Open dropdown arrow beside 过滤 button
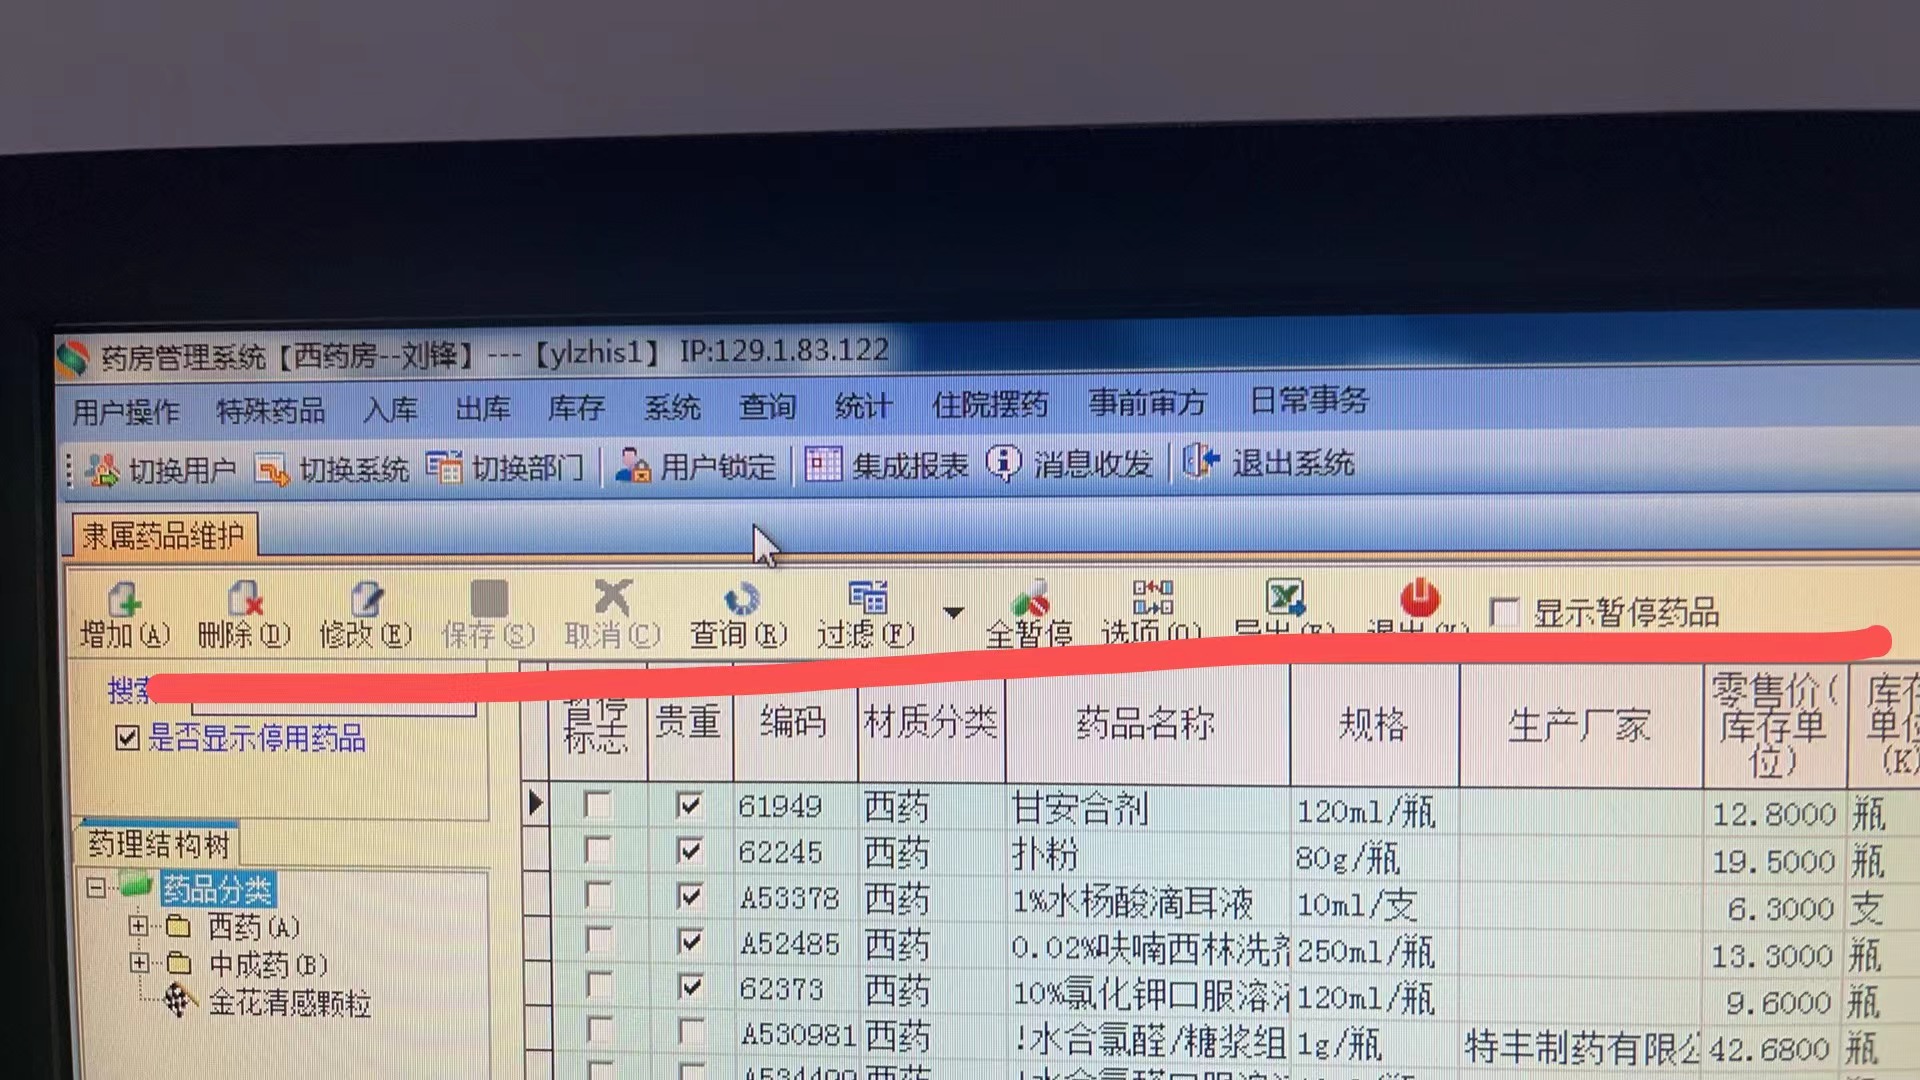1920x1080 pixels. 953,612
